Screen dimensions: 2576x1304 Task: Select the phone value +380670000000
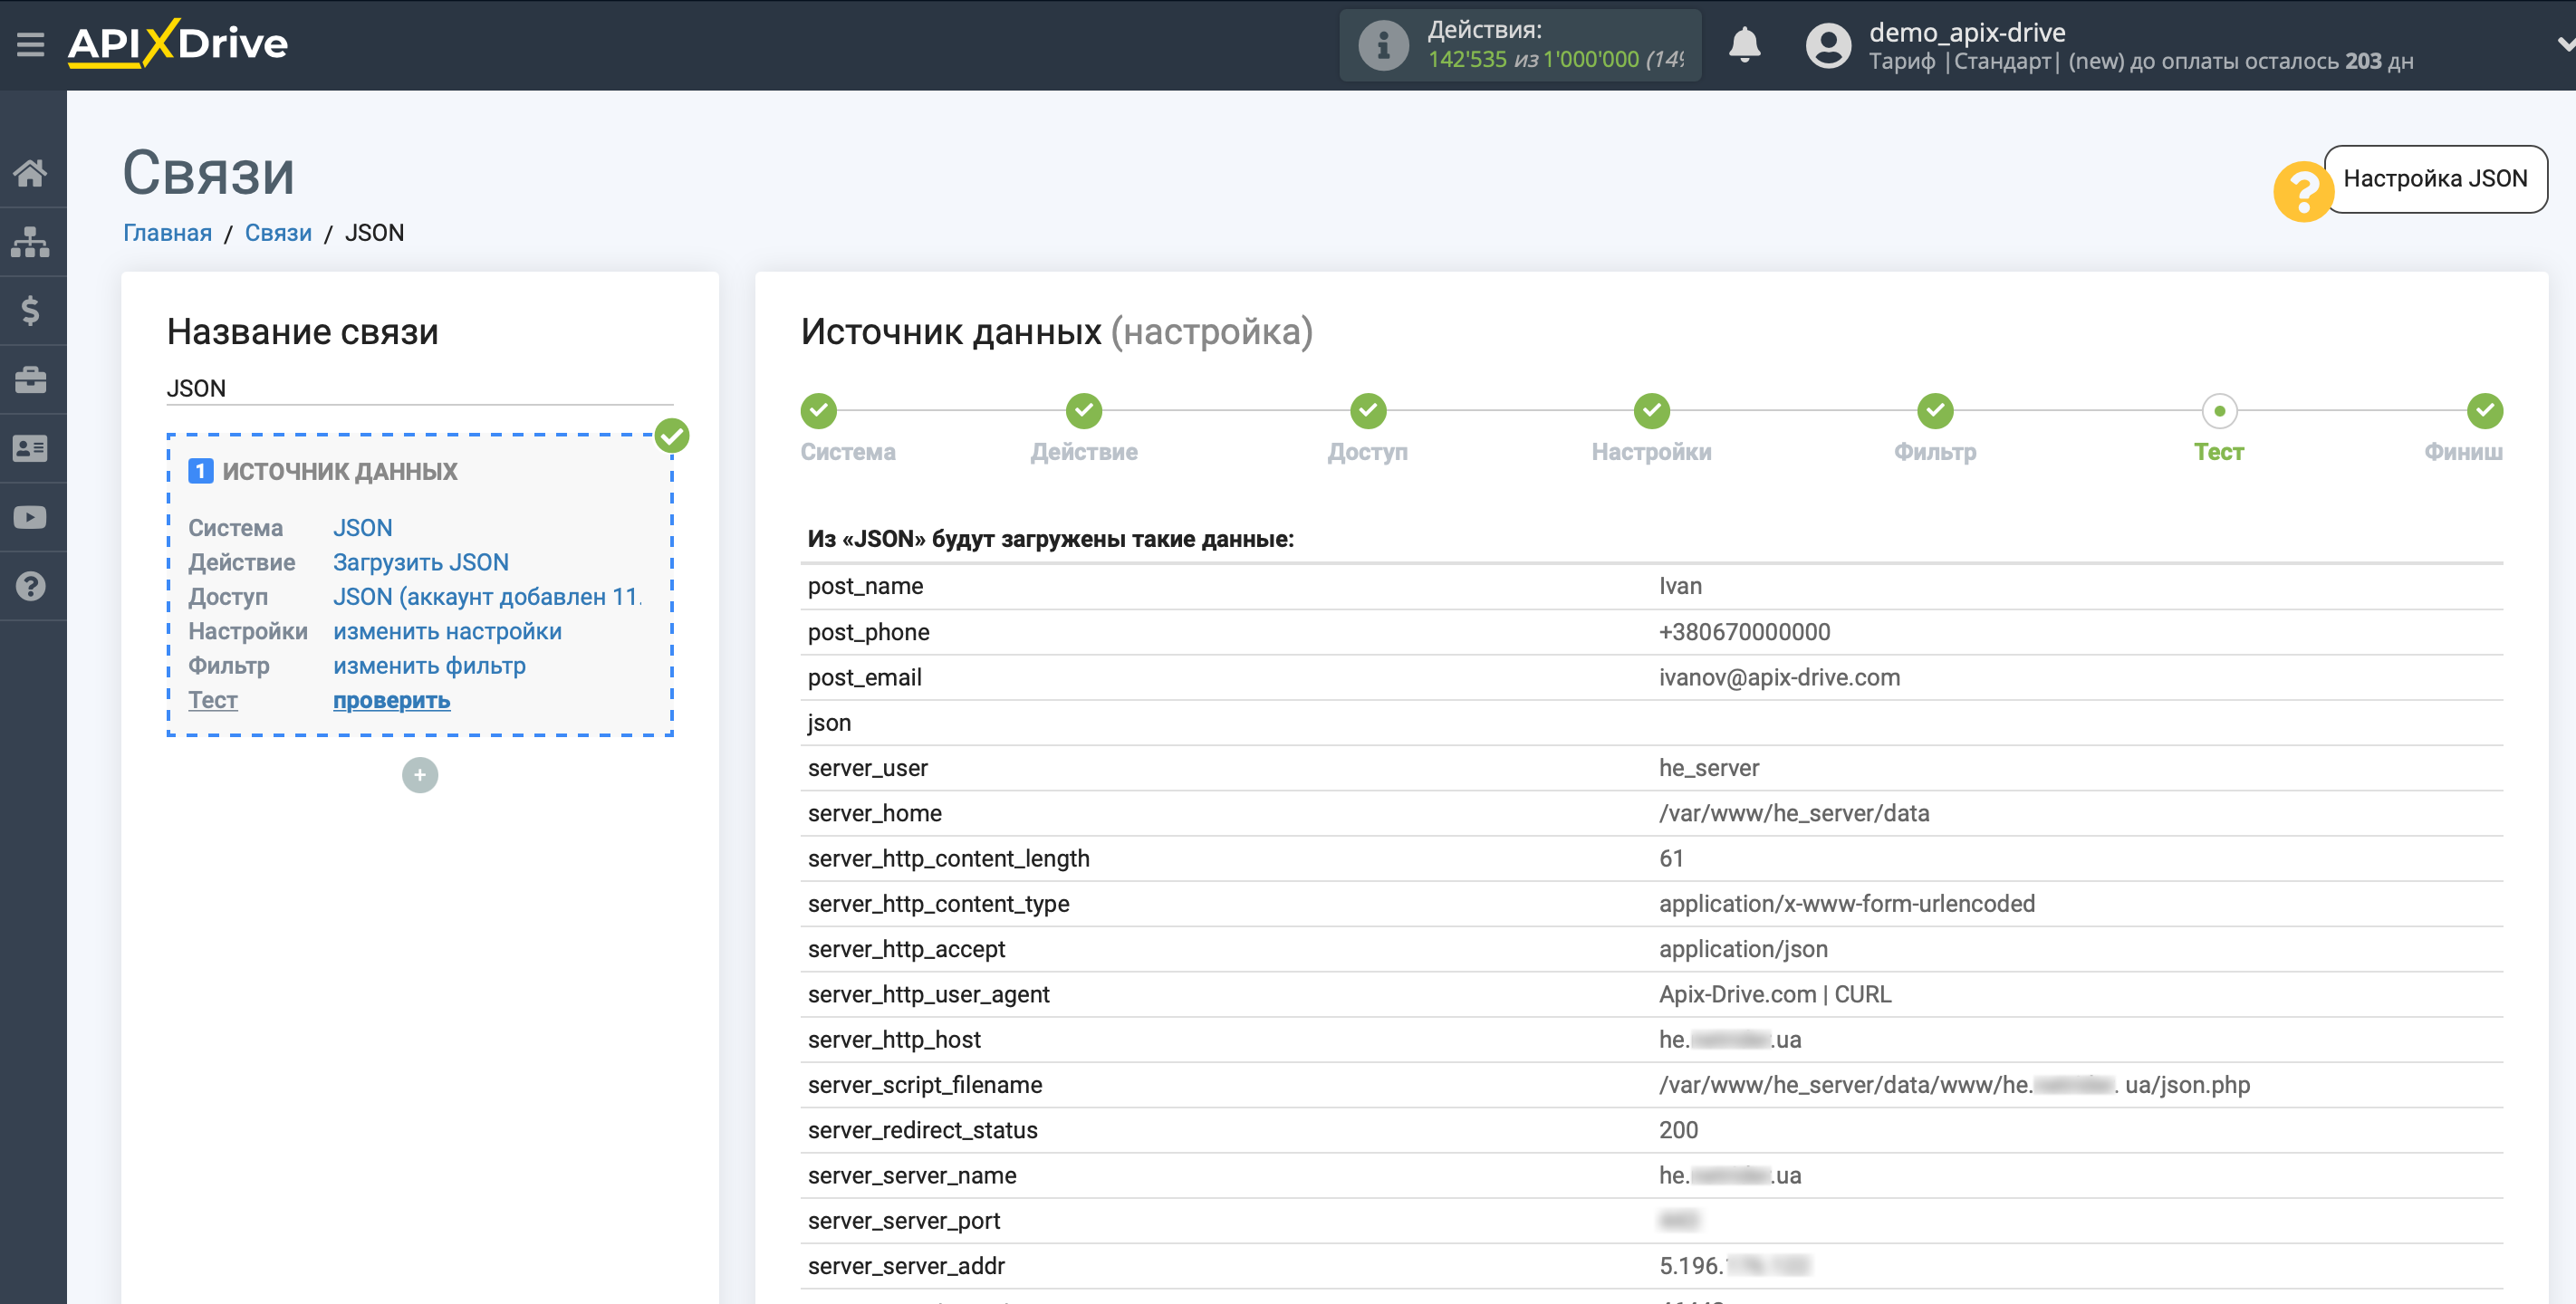coord(1744,632)
